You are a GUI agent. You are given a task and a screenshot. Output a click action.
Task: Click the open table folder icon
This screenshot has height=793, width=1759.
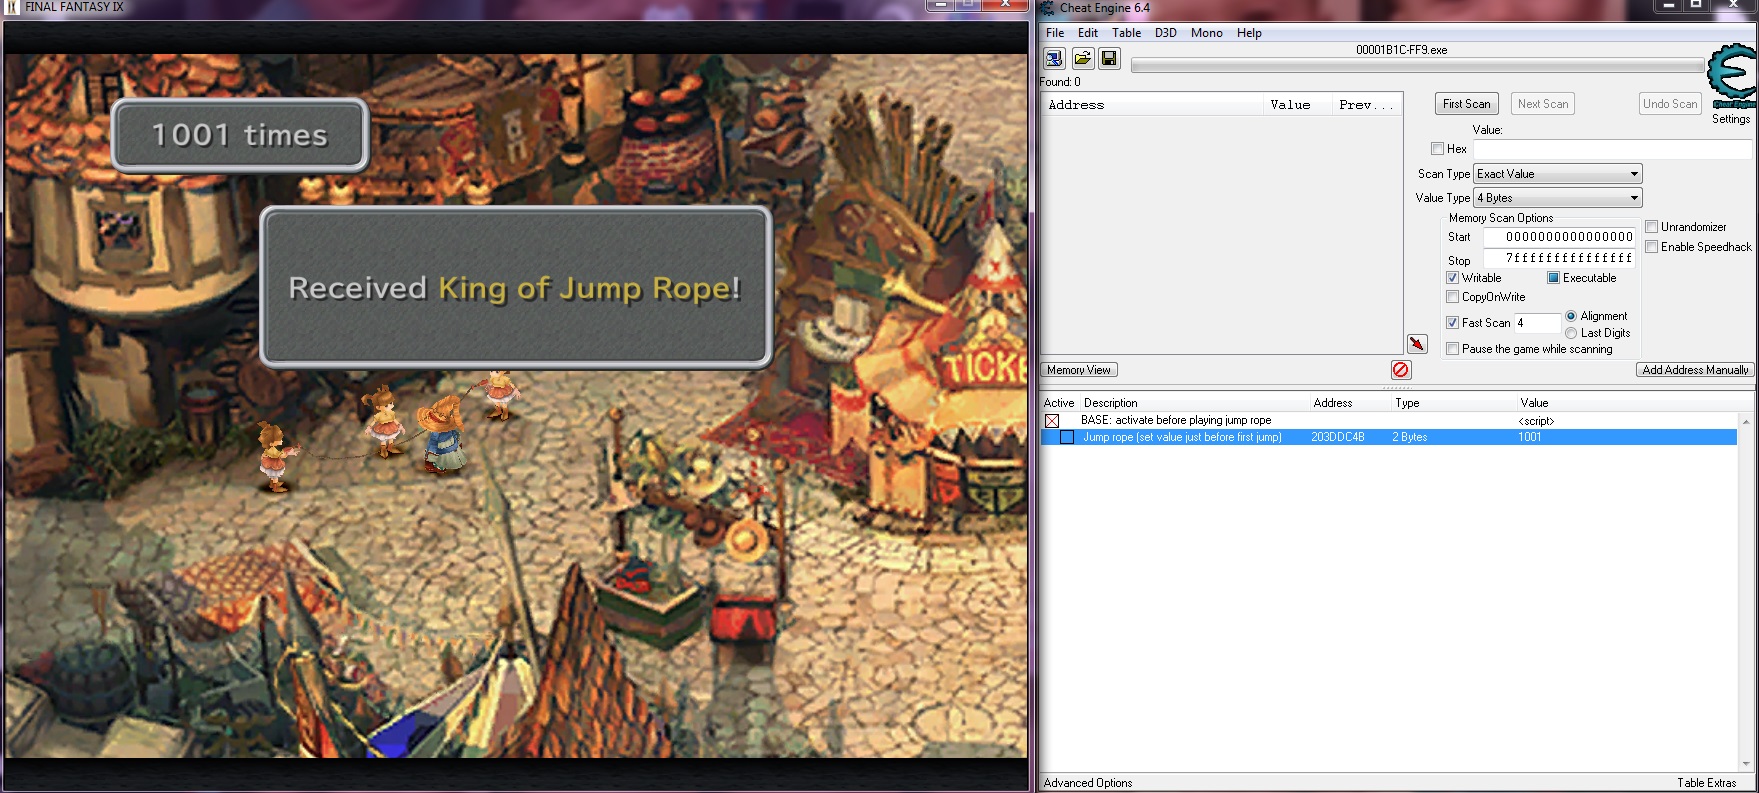point(1082,59)
